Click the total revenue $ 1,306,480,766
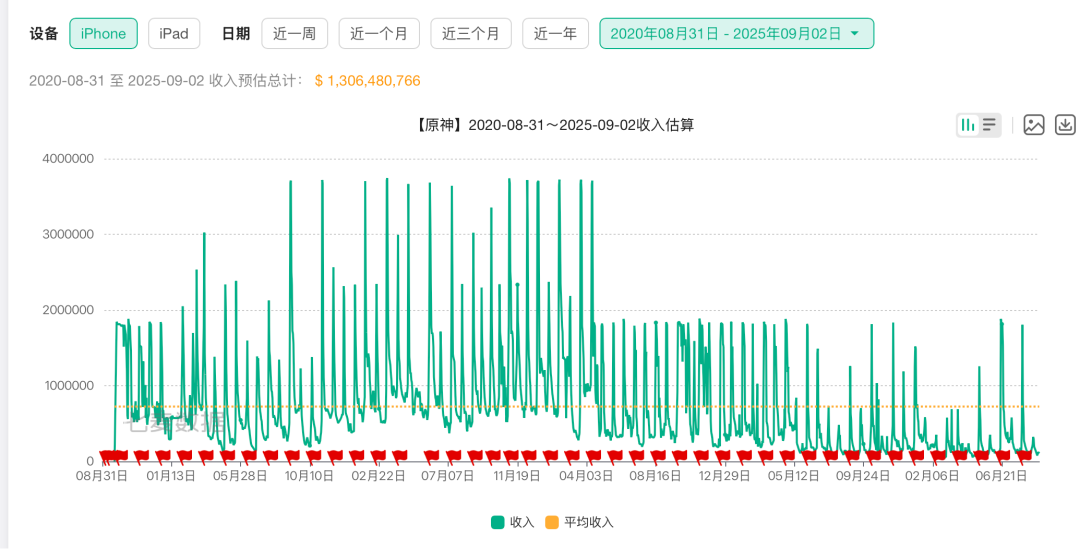The width and height of the screenshot is (1080, 549). pos(367,81)
